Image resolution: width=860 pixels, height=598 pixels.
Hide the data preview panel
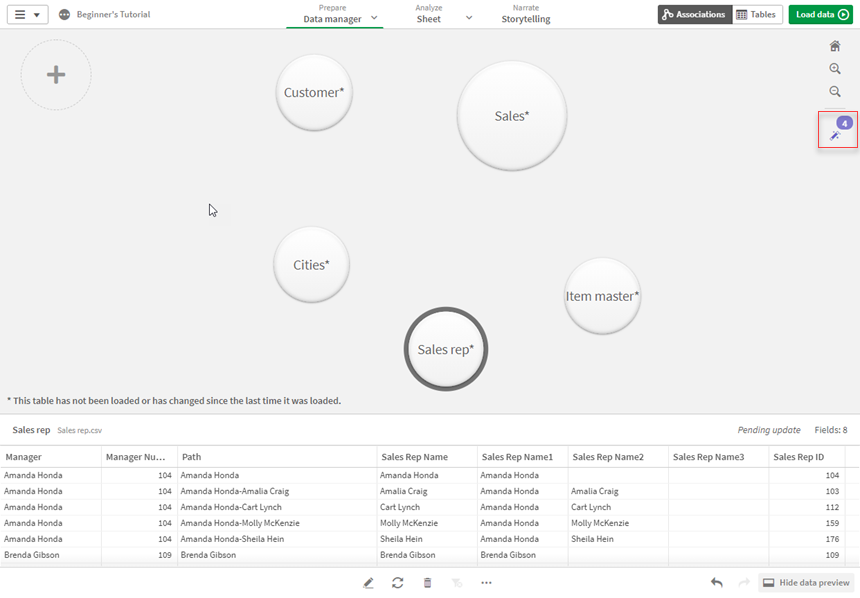[806, 583]
